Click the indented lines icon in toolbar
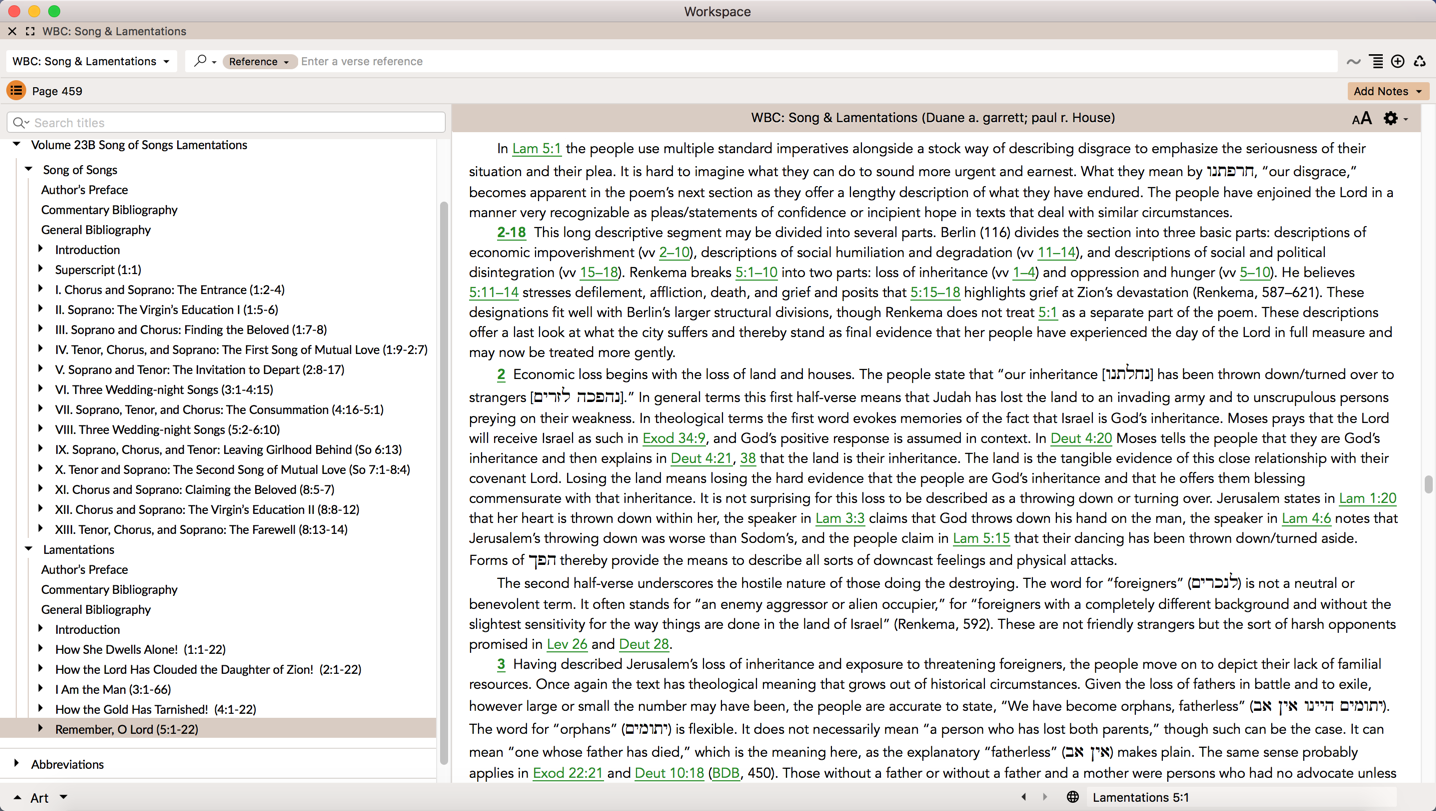This screenshot has height=811, width=1436. pyautogui.click(x=1376, y=62)
